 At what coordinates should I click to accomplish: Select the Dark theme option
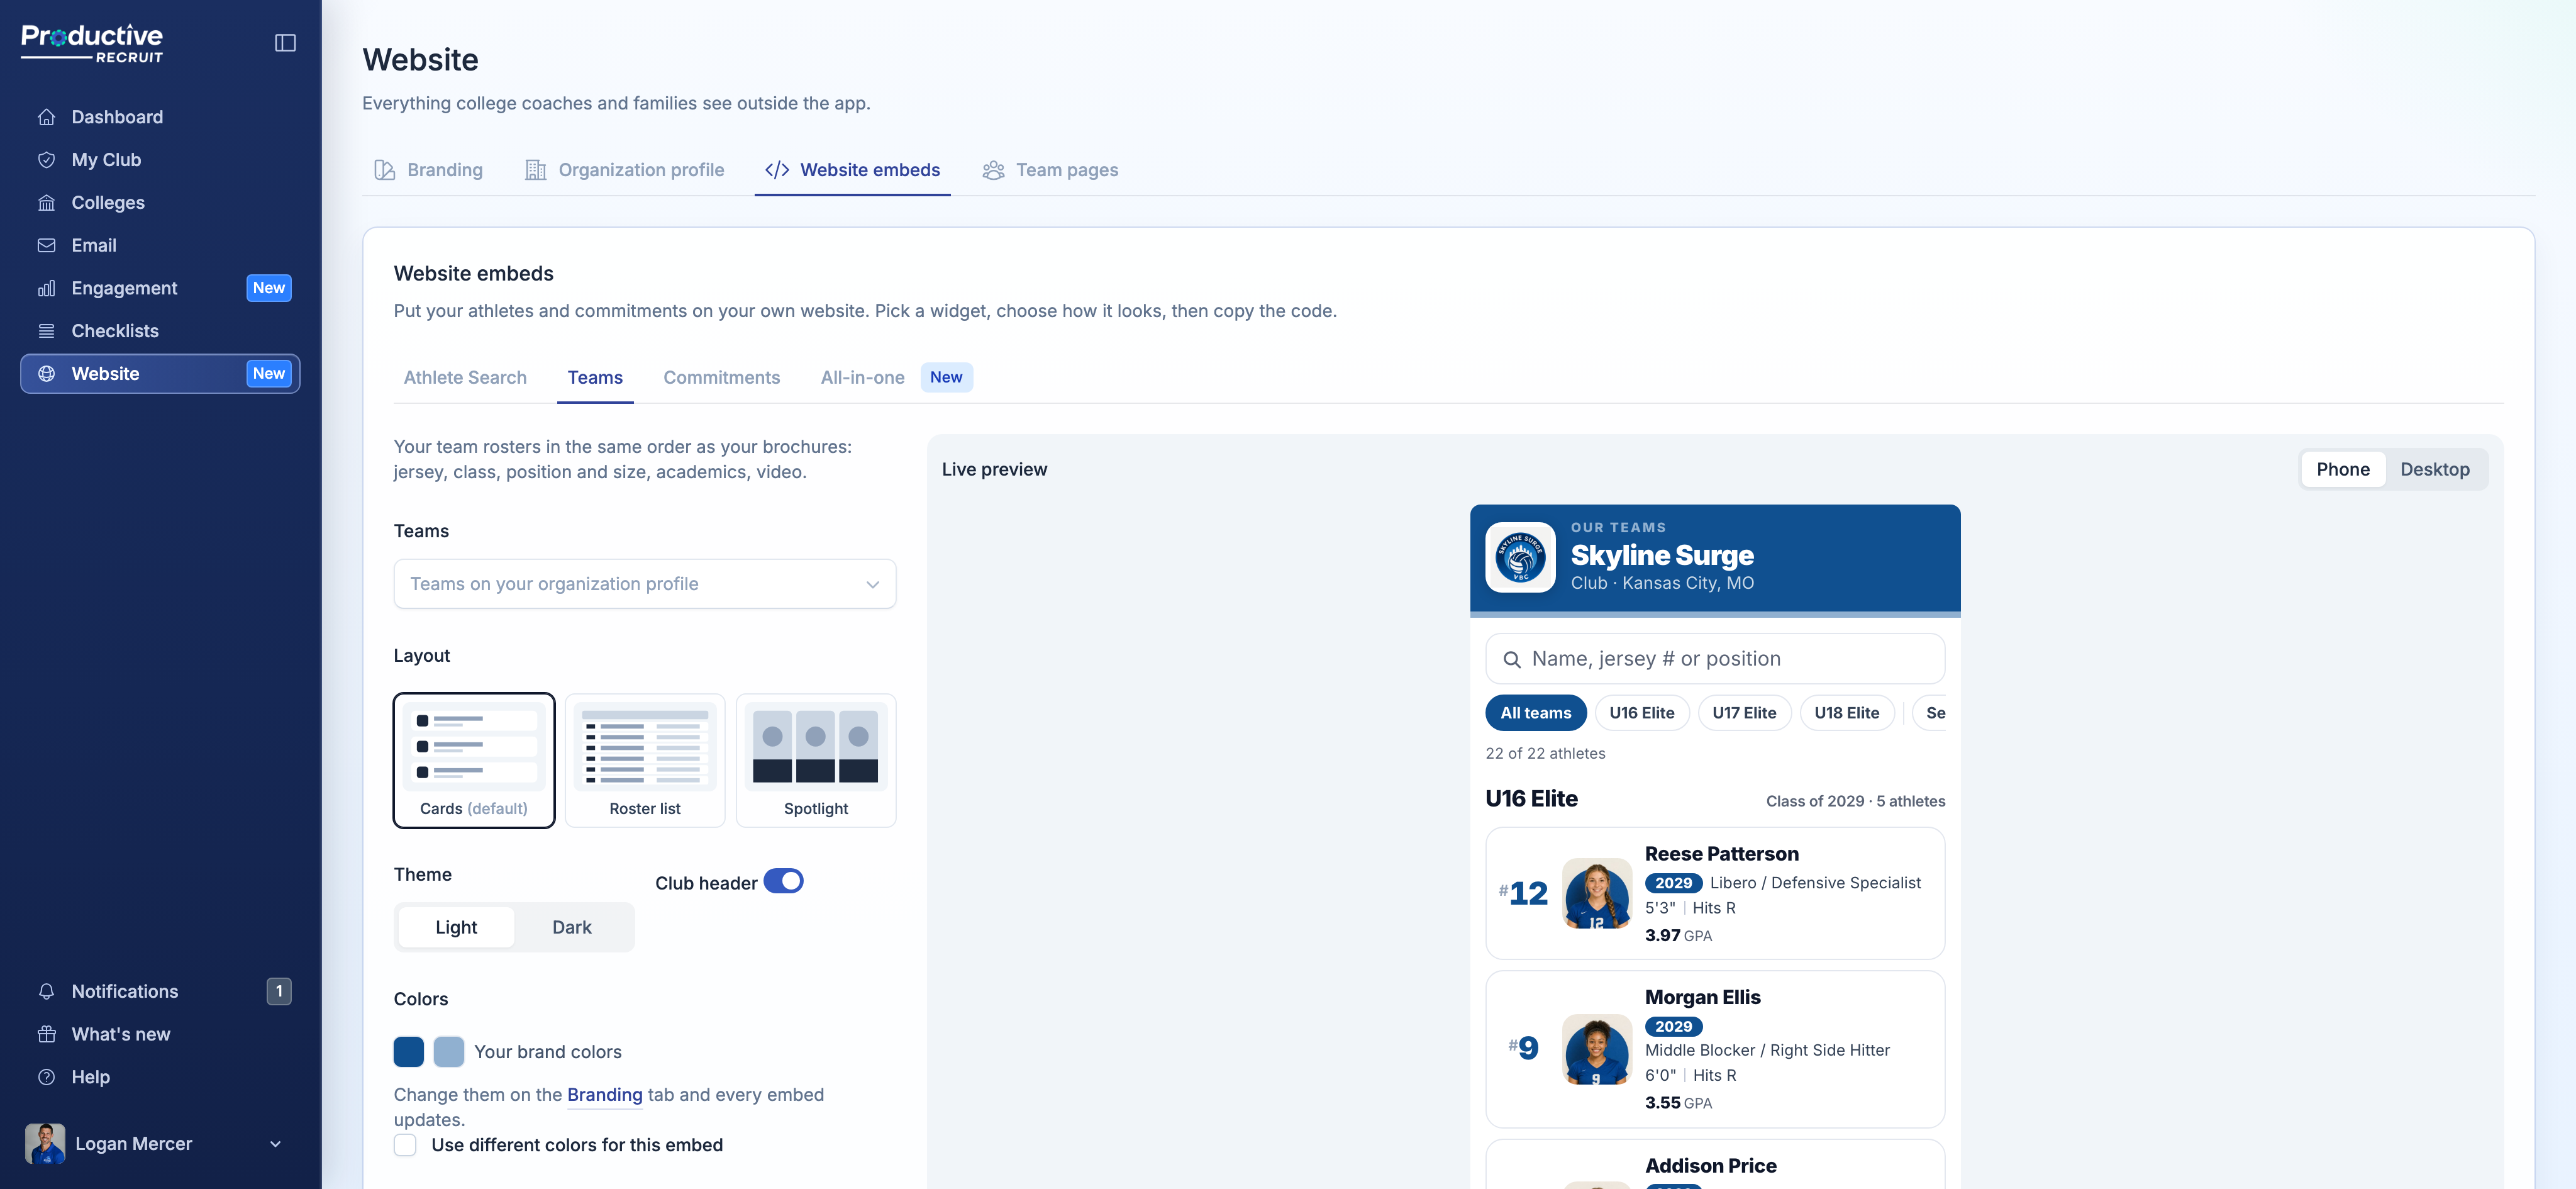coord(572,927)
